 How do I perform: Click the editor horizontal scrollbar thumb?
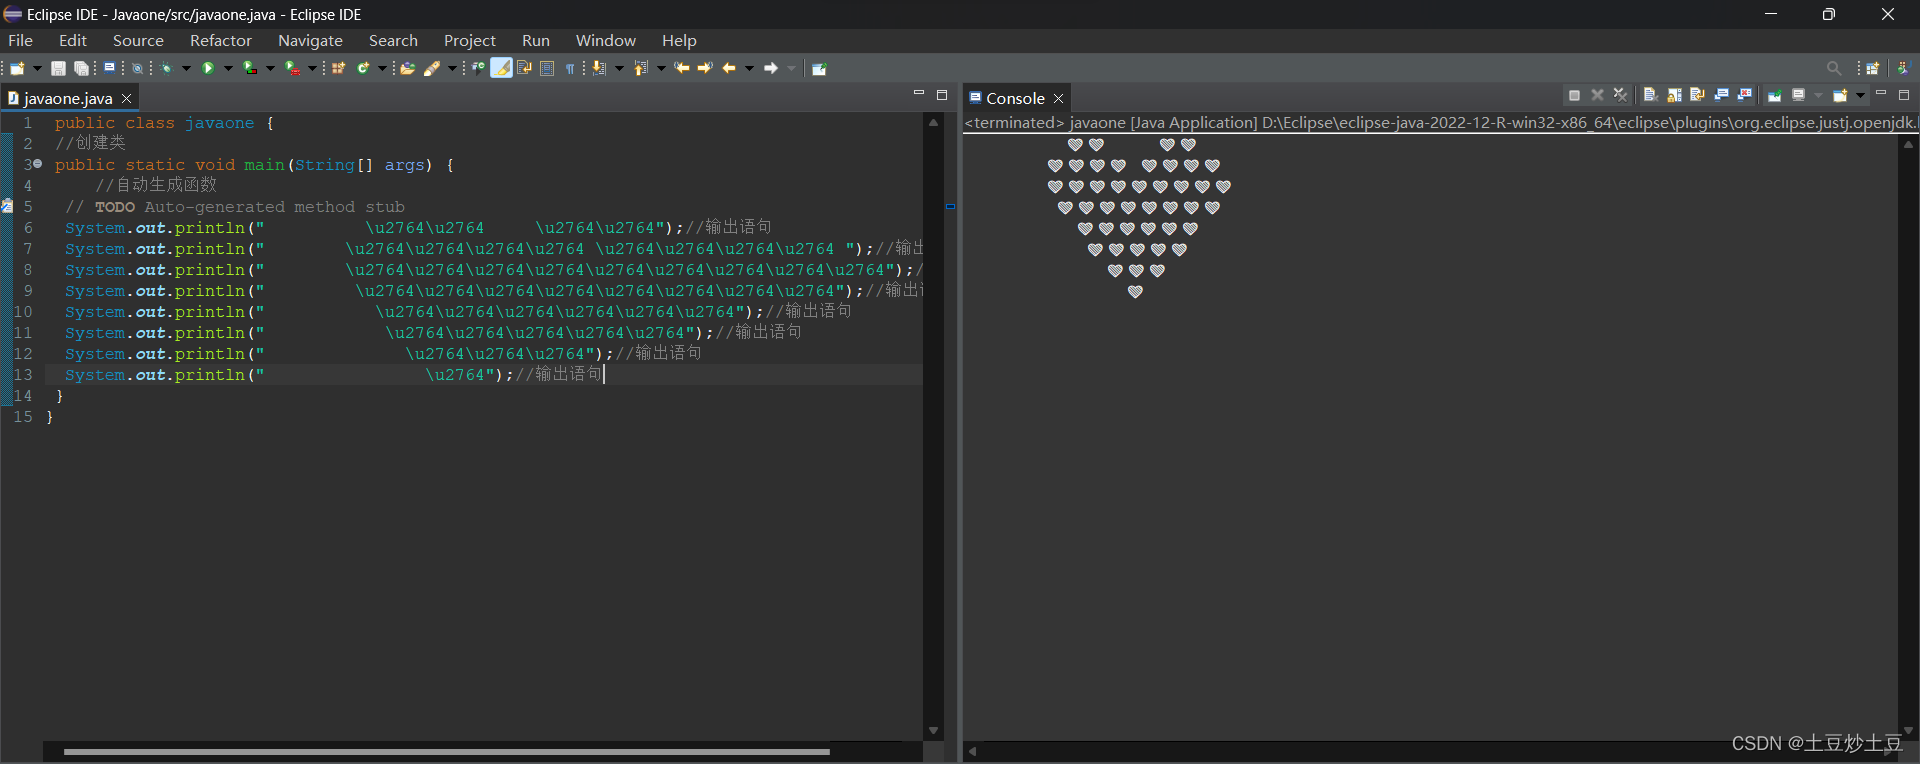coord(446,751)
